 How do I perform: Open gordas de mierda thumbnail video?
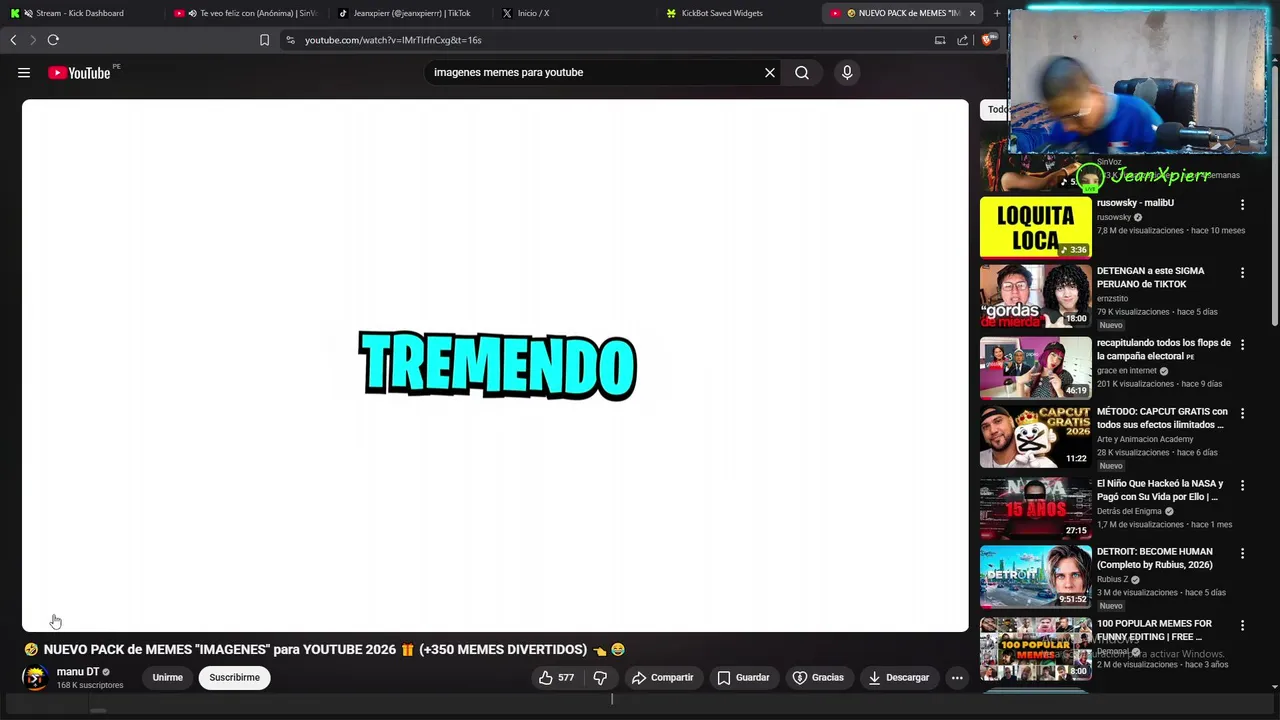point(1035,296)
